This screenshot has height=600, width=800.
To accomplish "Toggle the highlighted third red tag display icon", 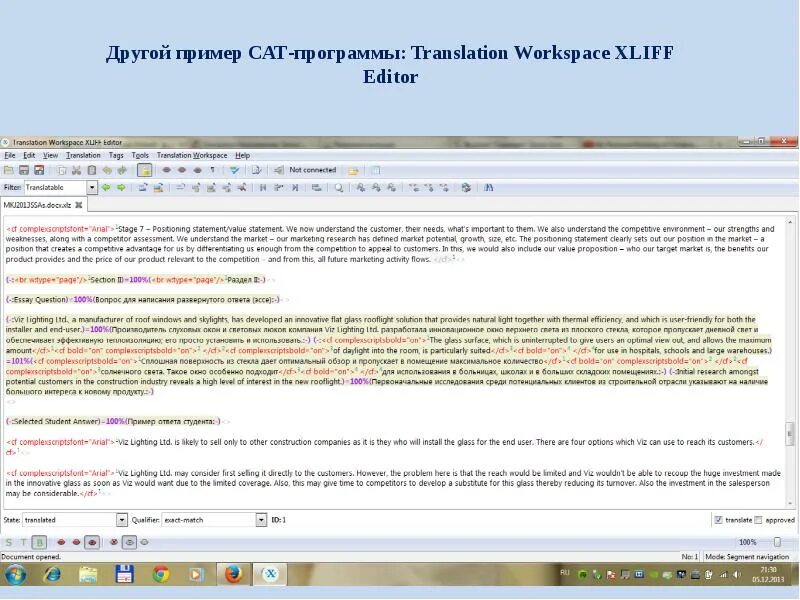I will click(x=92, y=542).
